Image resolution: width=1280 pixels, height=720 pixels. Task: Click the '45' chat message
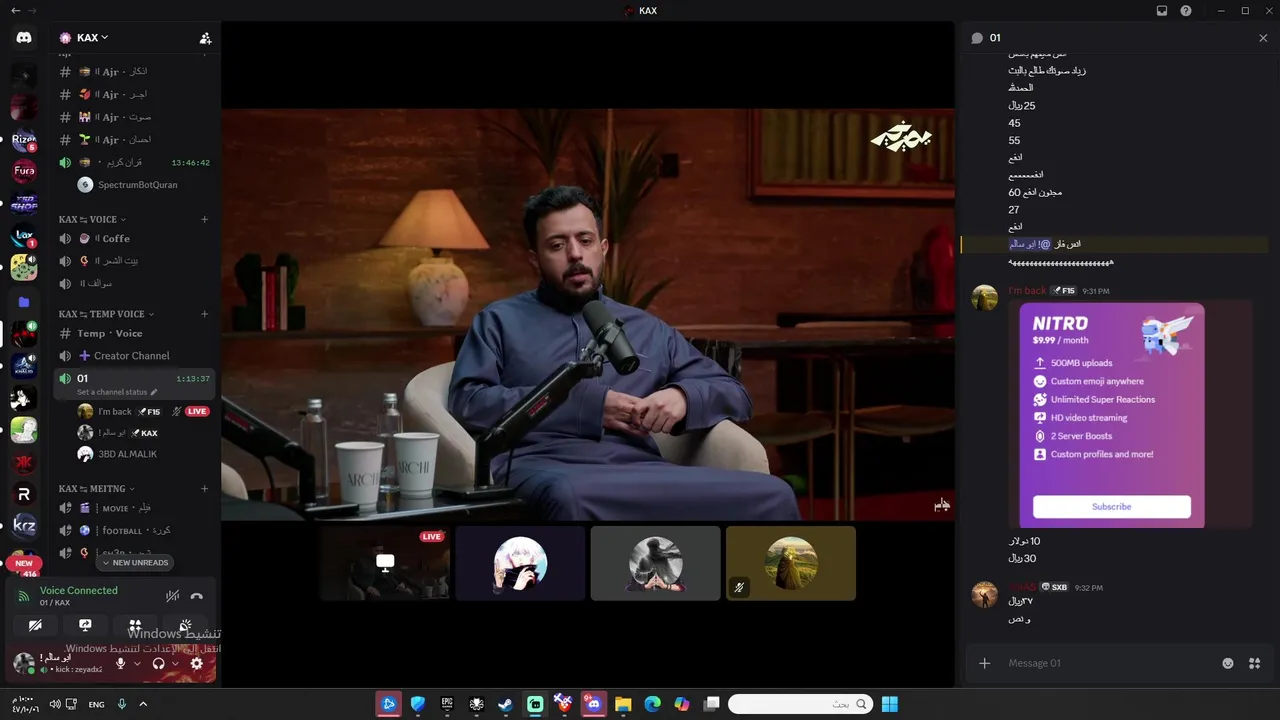point(1014,123)
